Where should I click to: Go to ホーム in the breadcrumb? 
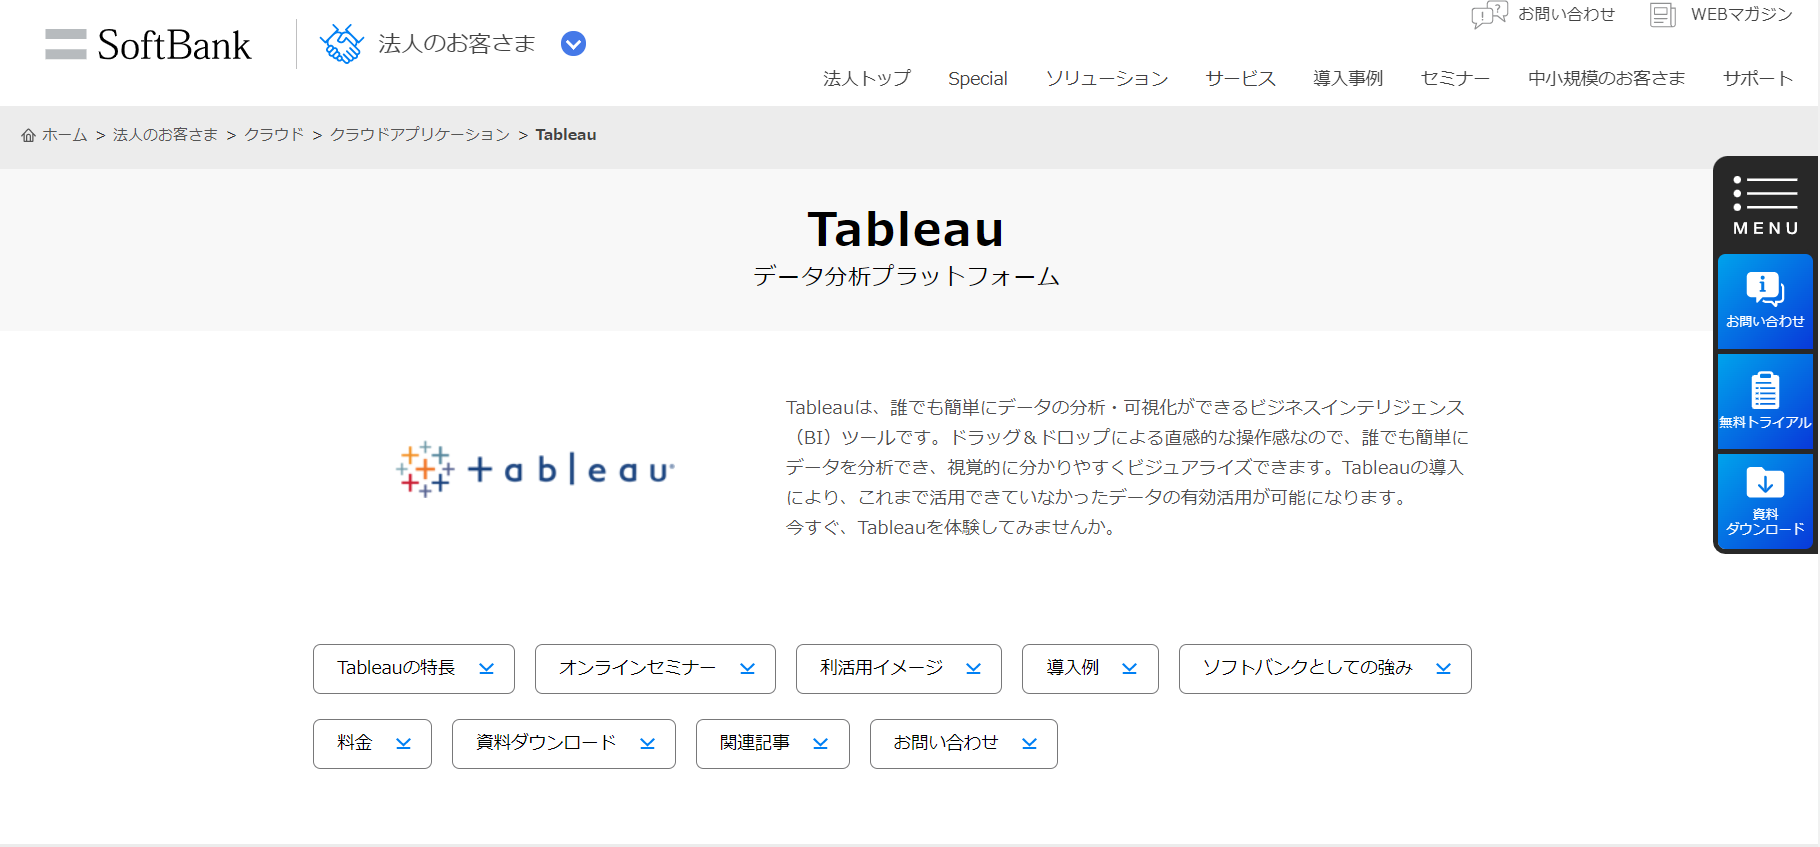(x=65, y=135)
